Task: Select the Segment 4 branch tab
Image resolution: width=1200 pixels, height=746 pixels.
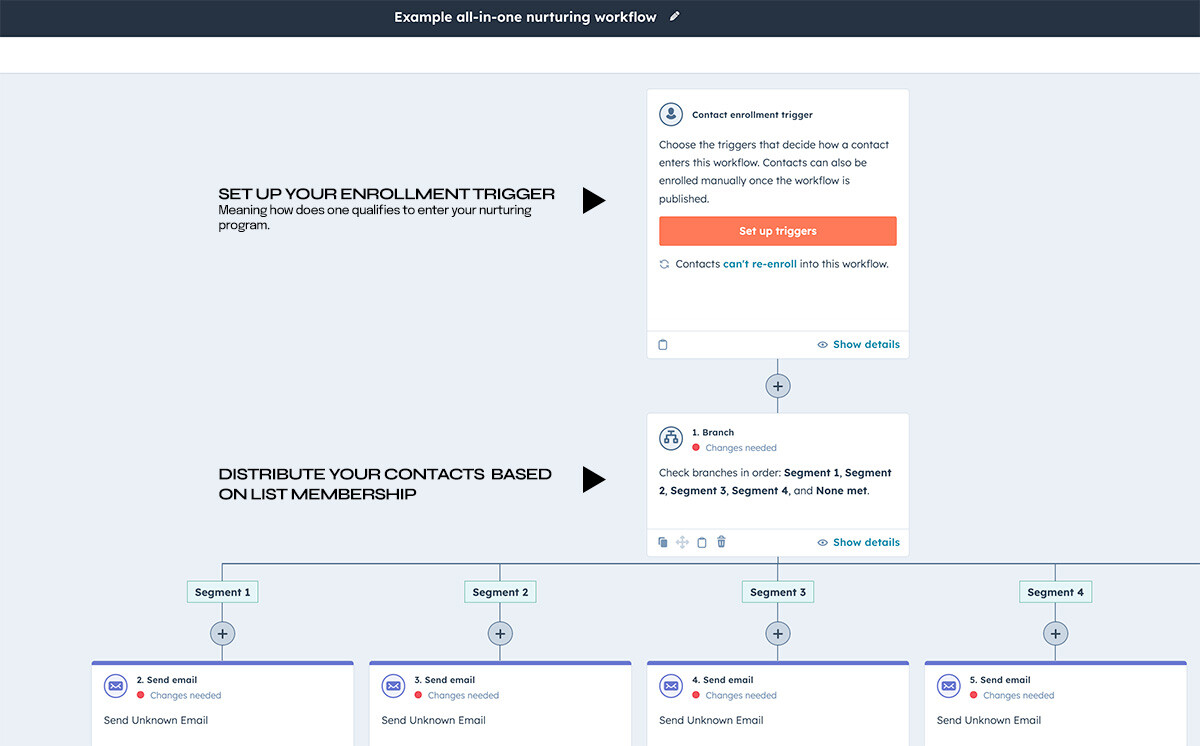Action: tap(1055, 591)
